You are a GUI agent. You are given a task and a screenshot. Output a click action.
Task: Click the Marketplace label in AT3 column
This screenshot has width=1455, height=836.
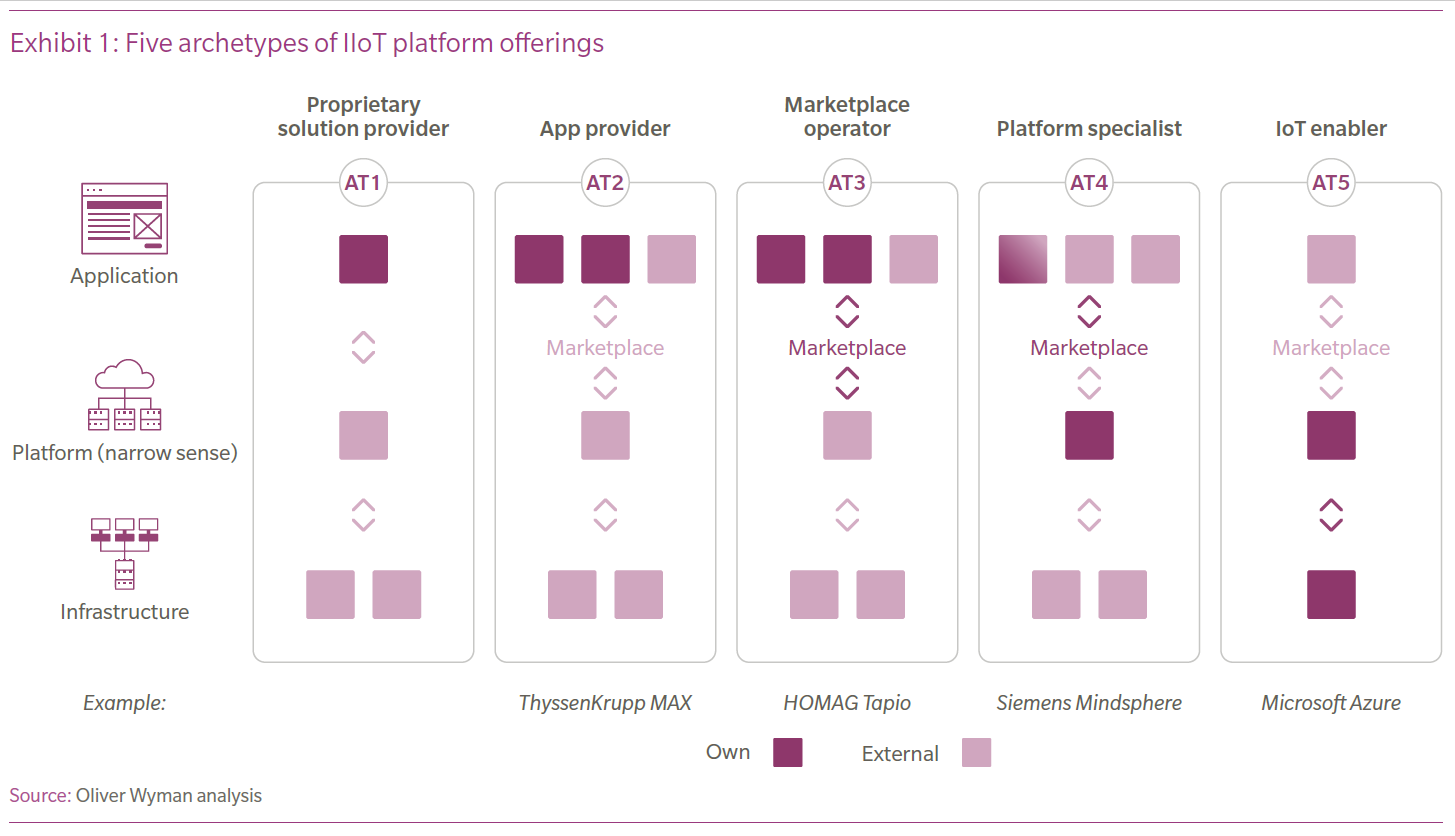[x=847, y=348]
